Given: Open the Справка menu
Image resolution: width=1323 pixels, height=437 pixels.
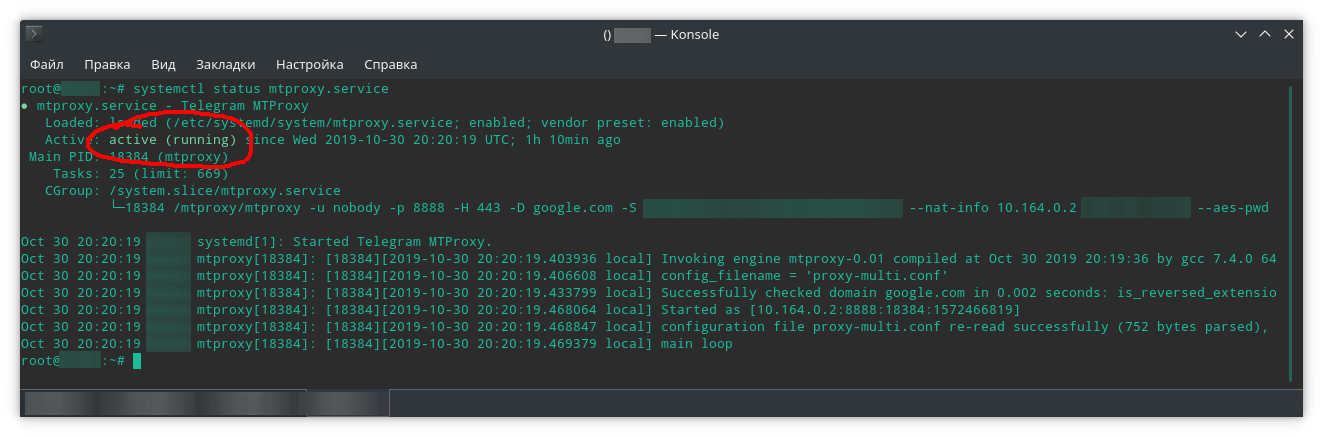Looking at the screenshot, I should pyautogui.click(x=390, y=64).
